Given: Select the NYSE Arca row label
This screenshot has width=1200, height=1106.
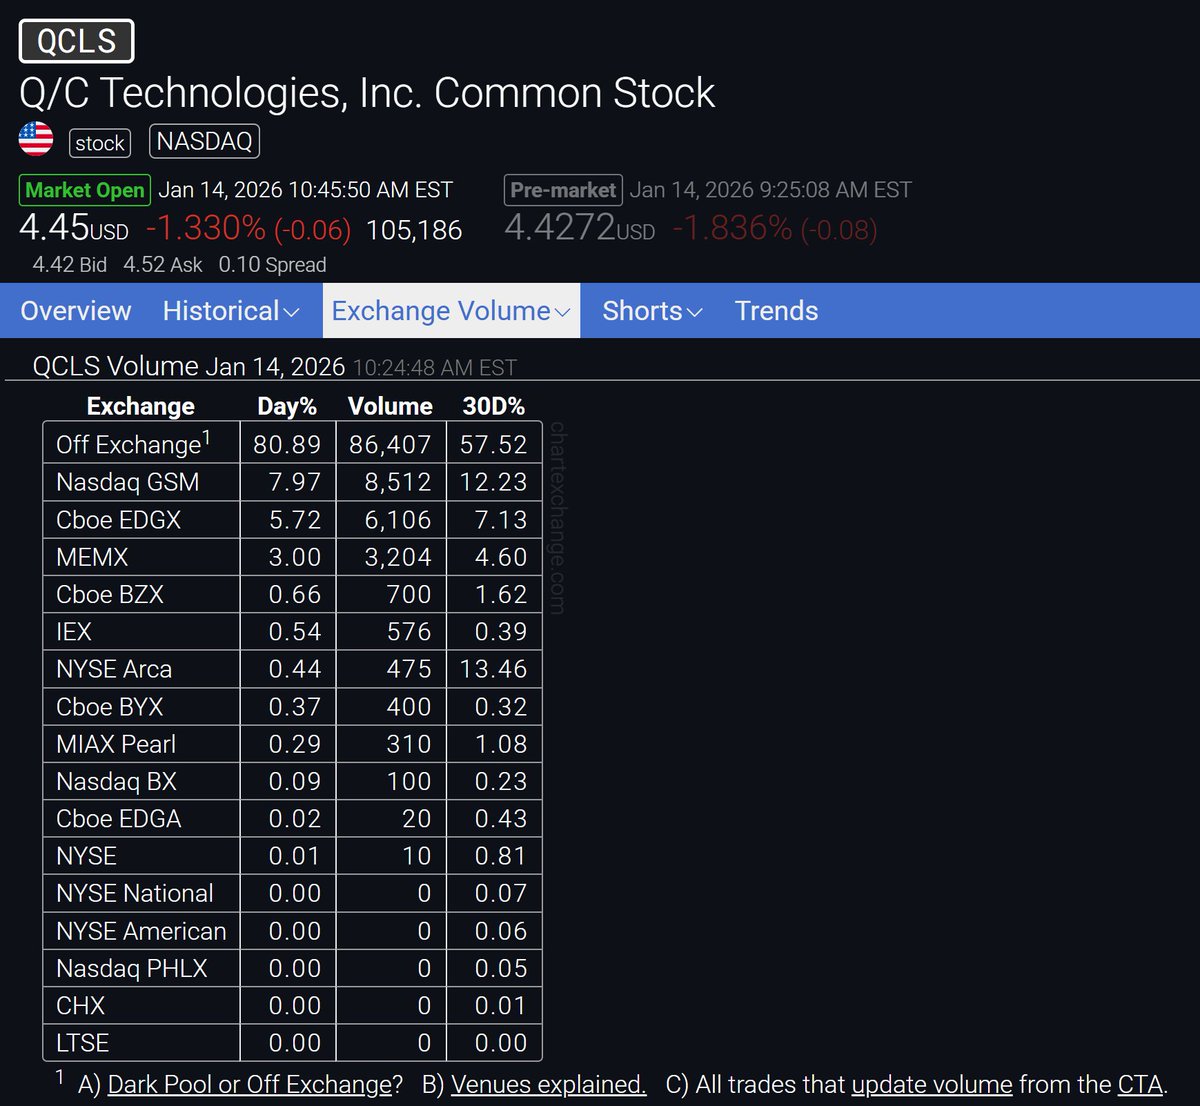Looking at the screenshot, I should pos(114,669).
